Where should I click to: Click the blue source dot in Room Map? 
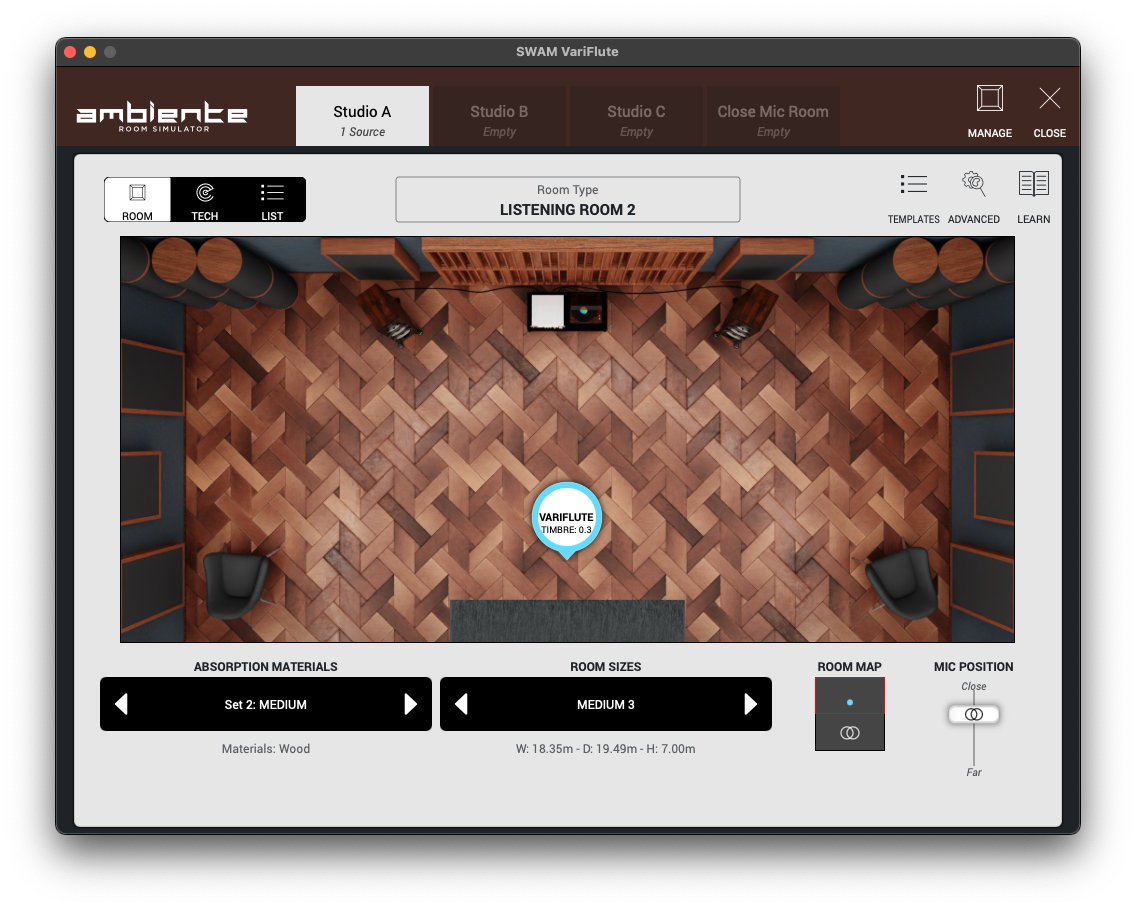click(x=850, y=702)
